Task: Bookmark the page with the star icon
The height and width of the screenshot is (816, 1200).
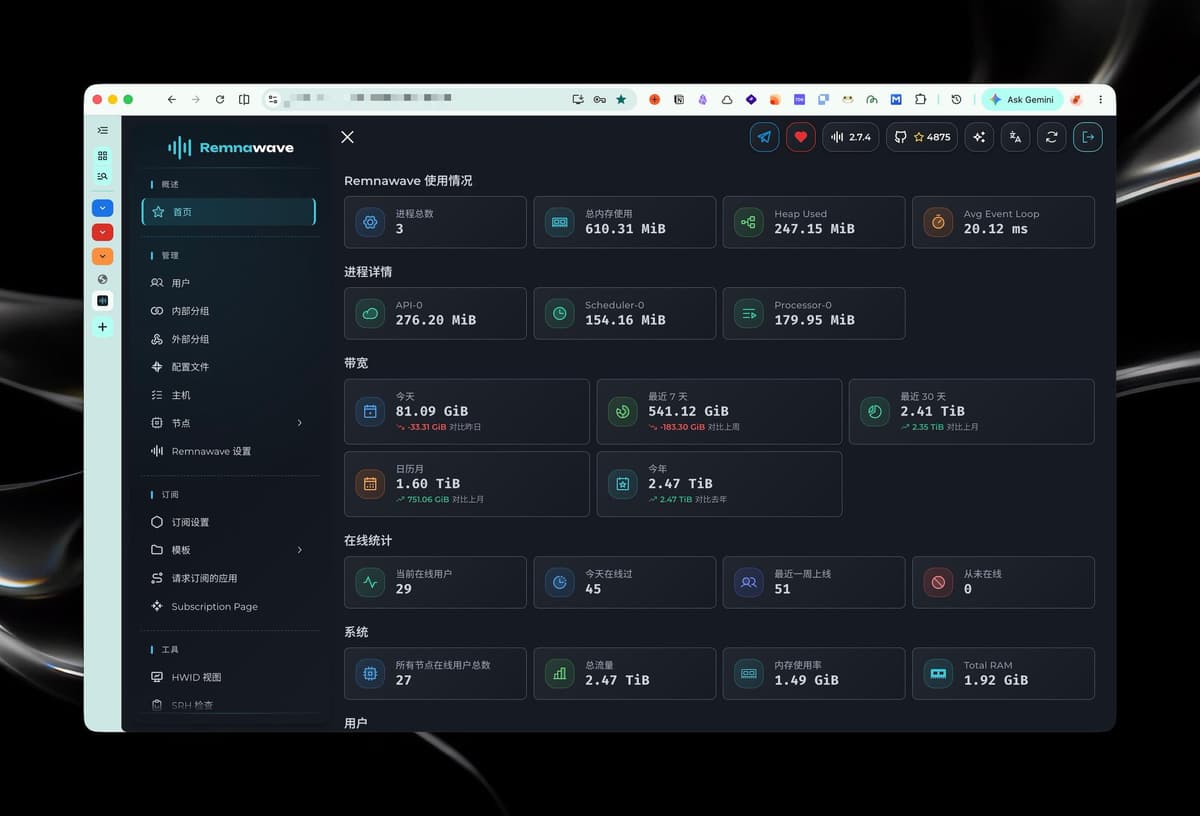Action: tap(621, 100)
